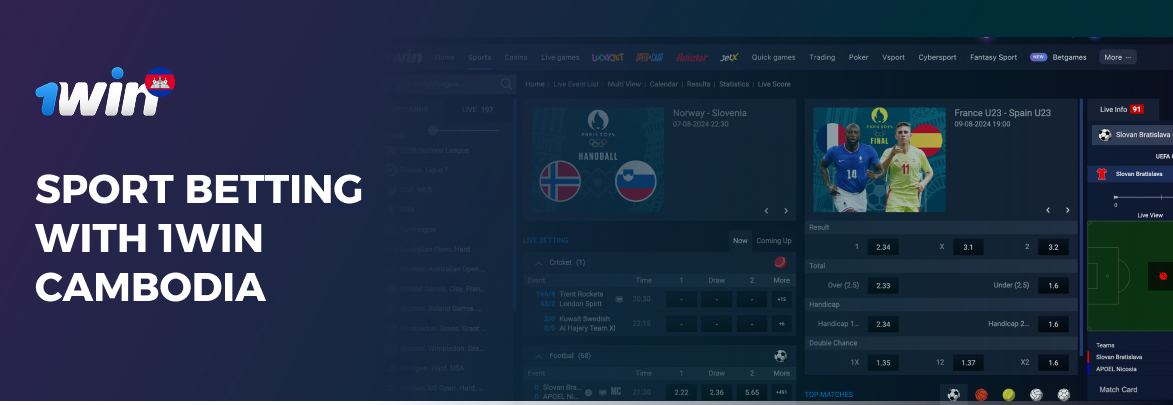Image resolution: width=1173 pixels, height=405 pixels.
Task: Select football icon in Top Matches
Action: pyautogui.click(x=954, y=395)
